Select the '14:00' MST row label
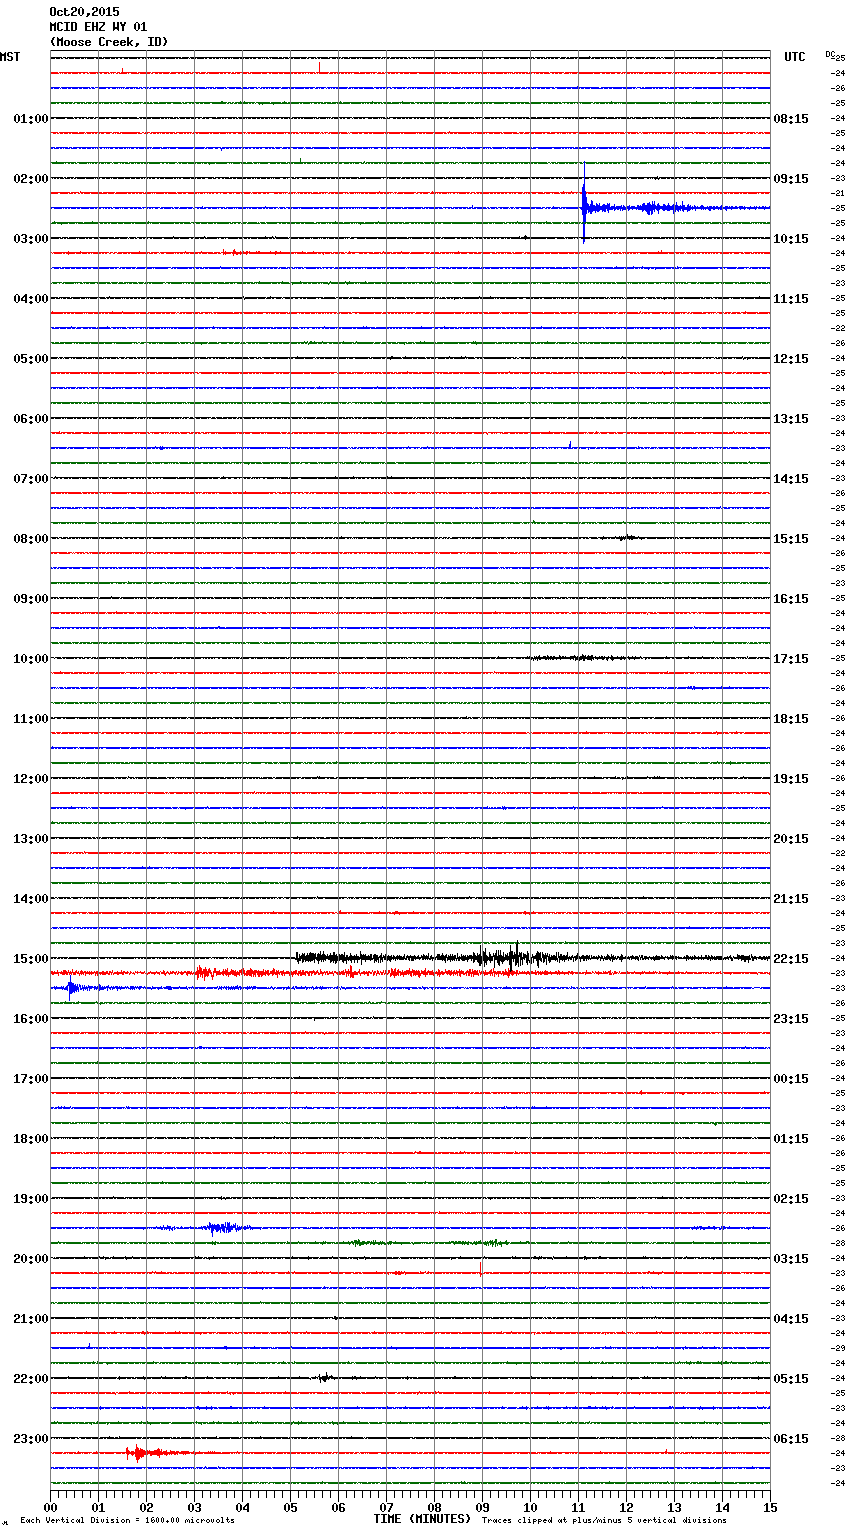This screenshot has width=850, height=1534. point(30,899)
